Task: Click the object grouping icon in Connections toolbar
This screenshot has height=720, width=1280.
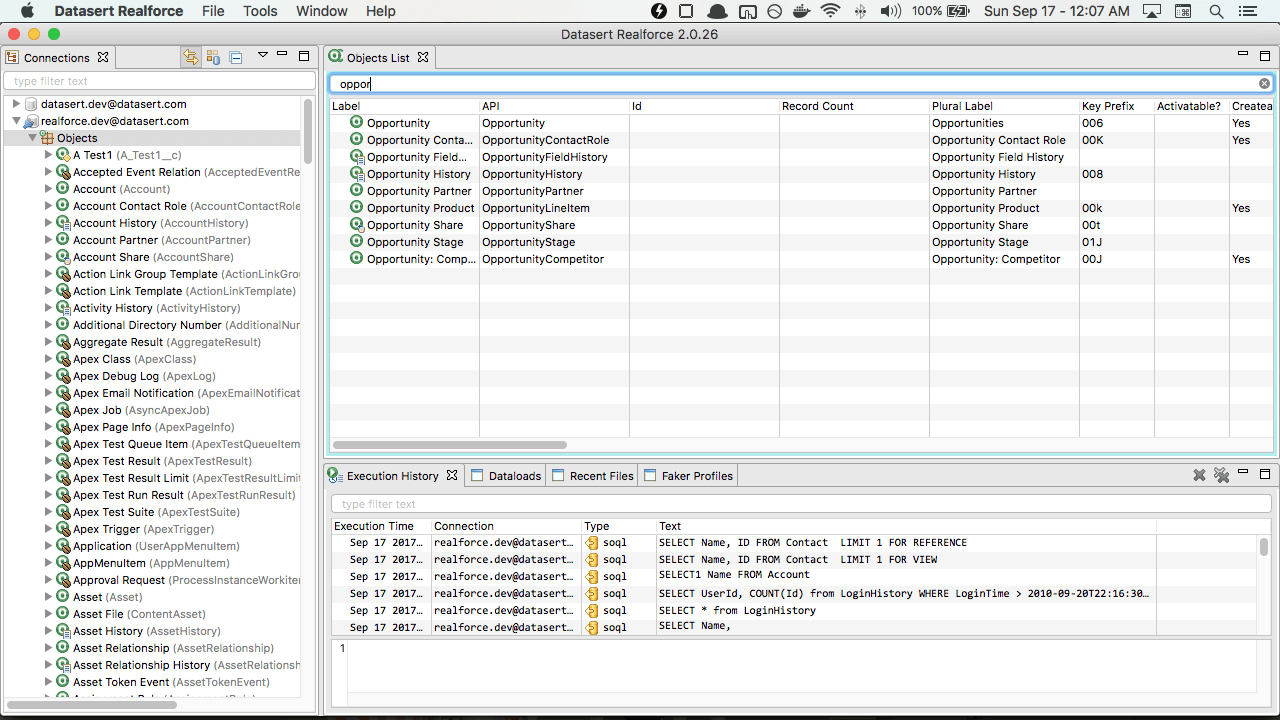Action: coord(213,57)
